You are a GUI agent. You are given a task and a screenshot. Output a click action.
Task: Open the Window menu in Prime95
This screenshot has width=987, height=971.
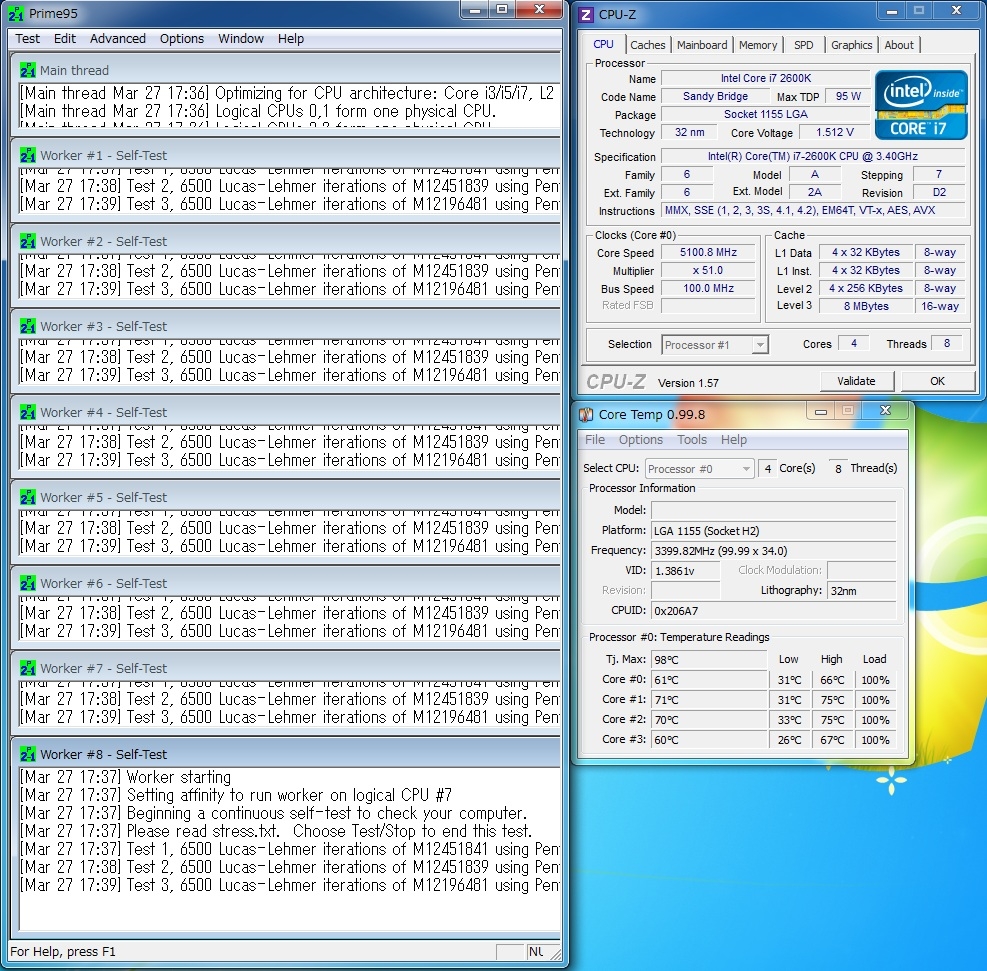(x=241, y=38)
